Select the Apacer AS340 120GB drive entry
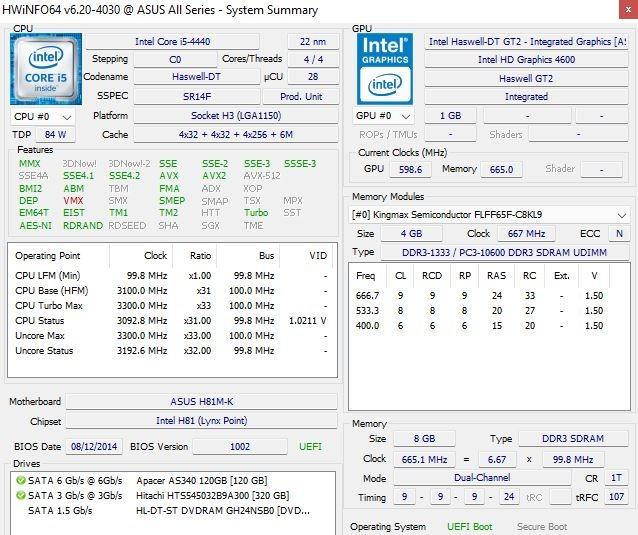Viewport: 638px width, 535px height. (202, 481)
